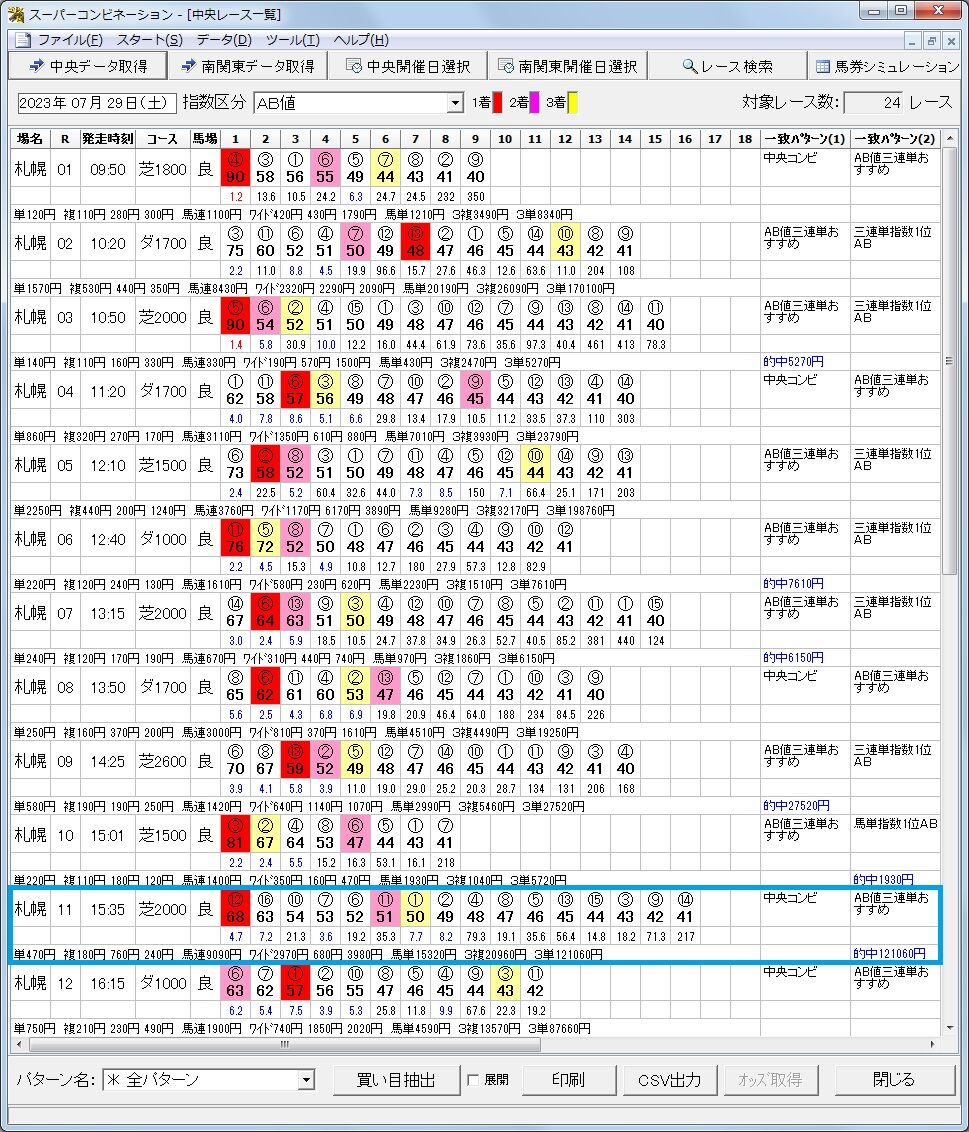Screen dimensions: 969x1132
Task: Click the コース column header
Action: click(162, 139)
